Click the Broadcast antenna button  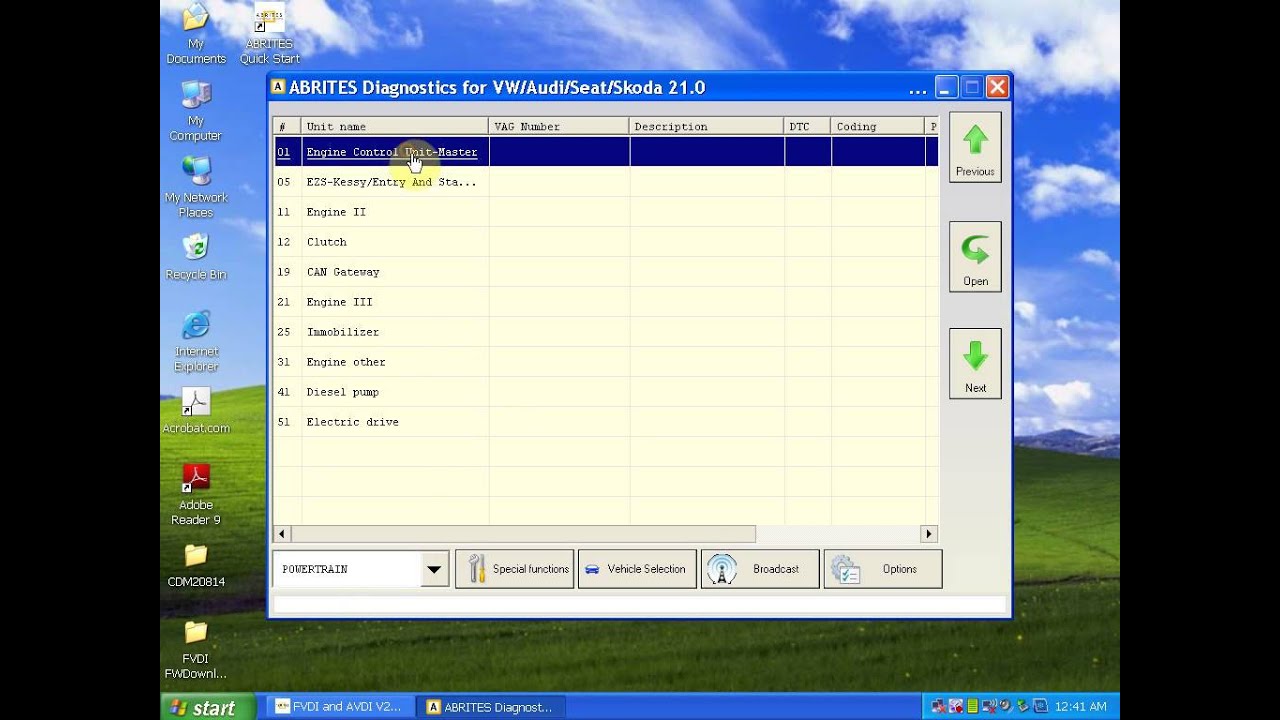(x=760, y=569)
